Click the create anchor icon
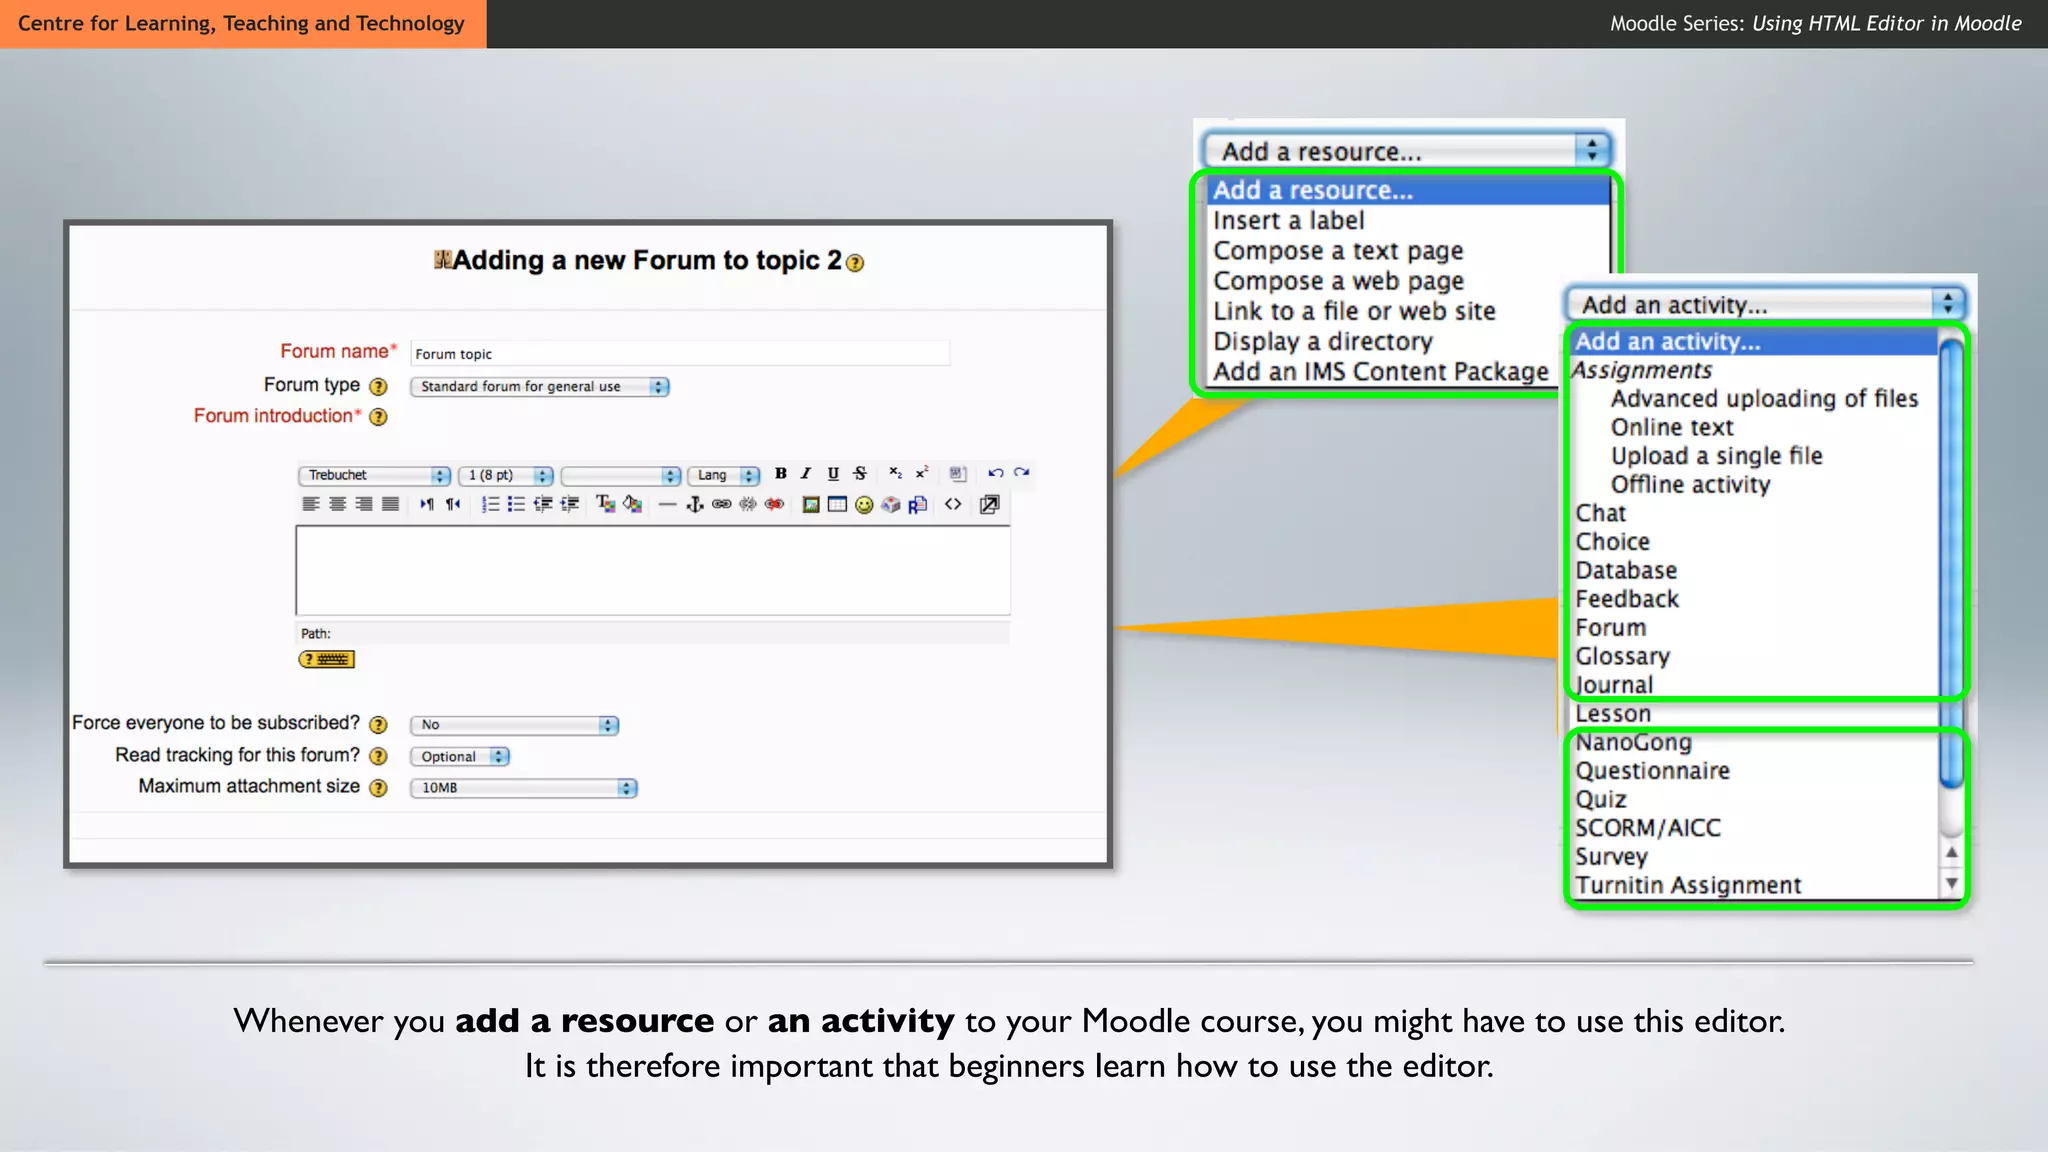 coord(694,505)
